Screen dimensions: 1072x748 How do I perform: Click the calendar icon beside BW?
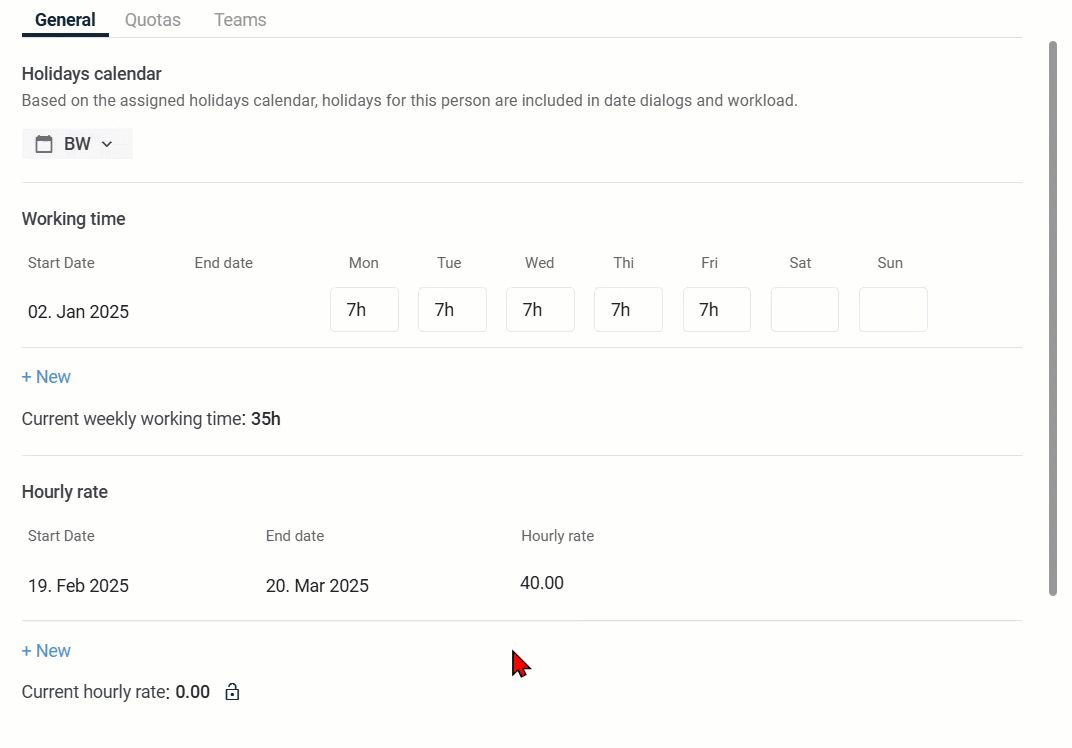[44, 144]
